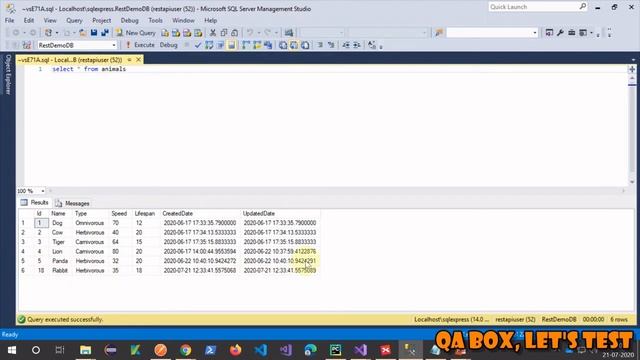Open the Query menu
The height and width of the screenshot is (360, 640).
point(74,20)
